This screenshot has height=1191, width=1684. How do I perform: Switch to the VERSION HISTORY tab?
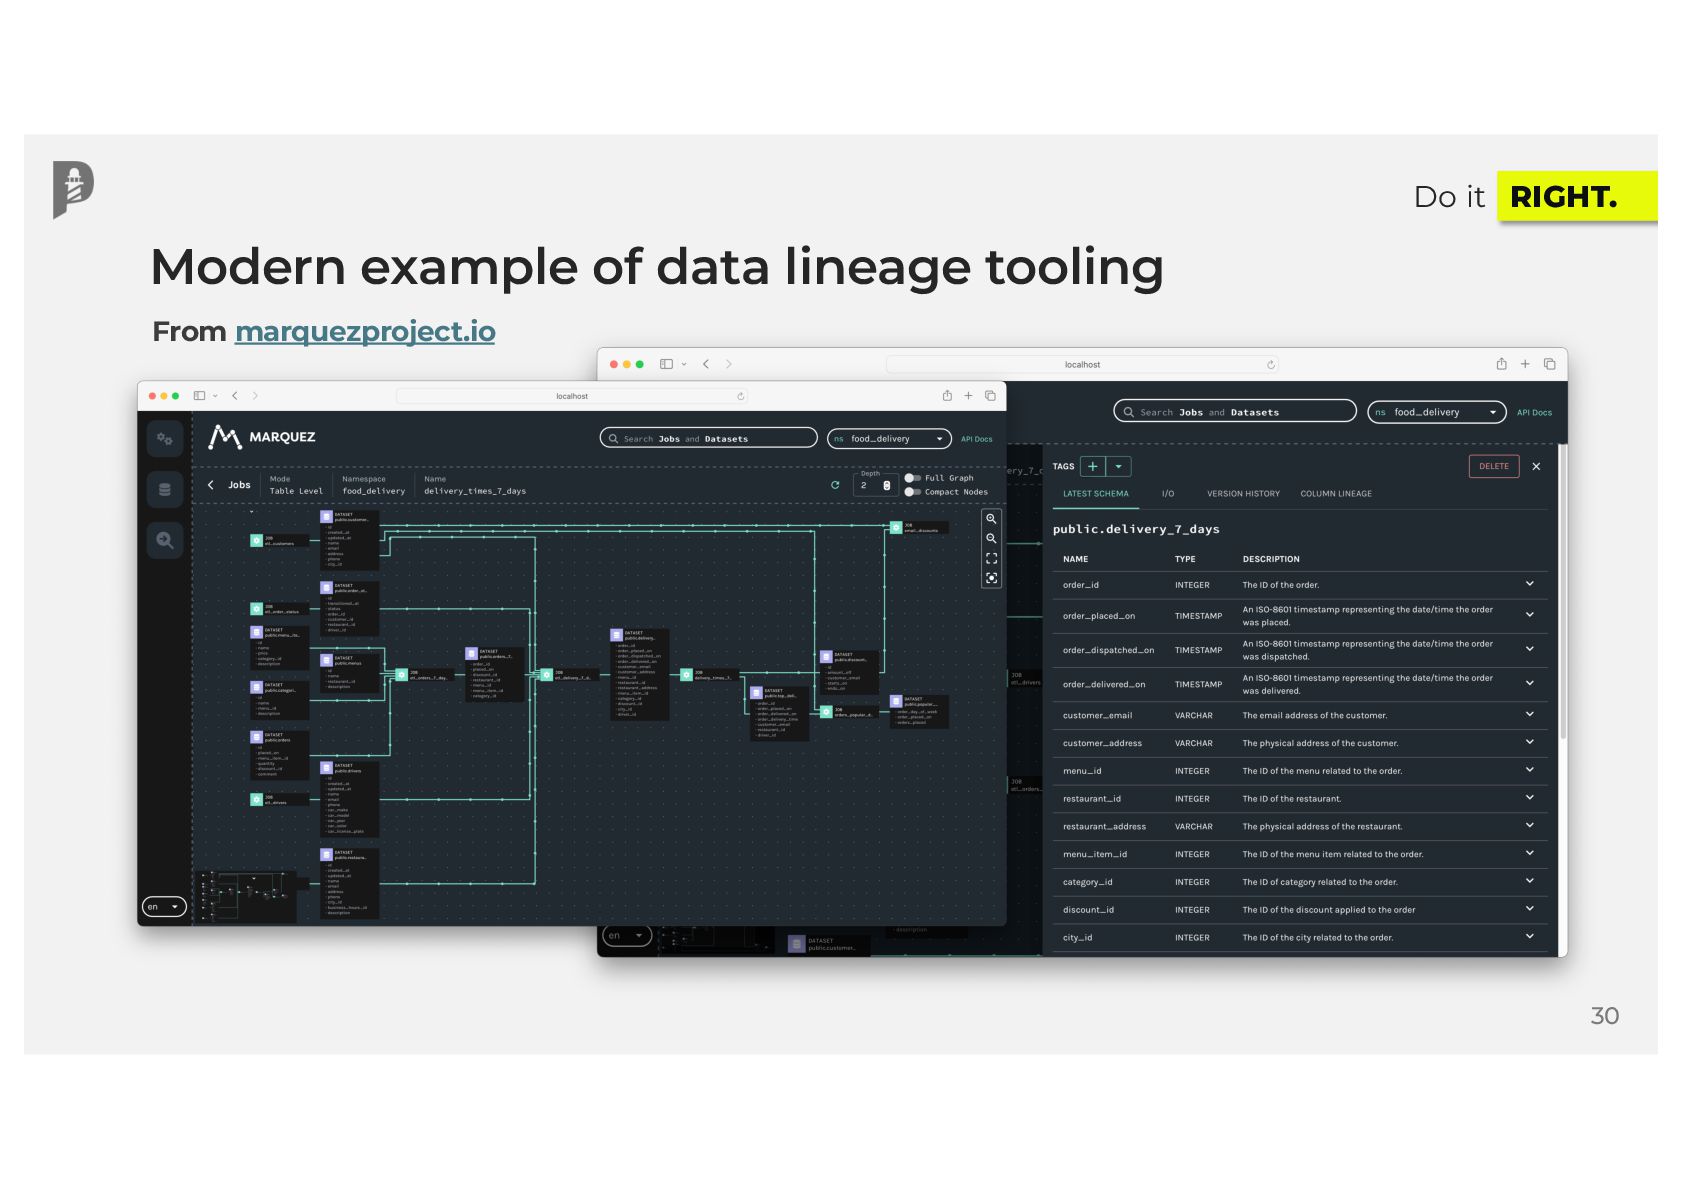(1243, 494)
